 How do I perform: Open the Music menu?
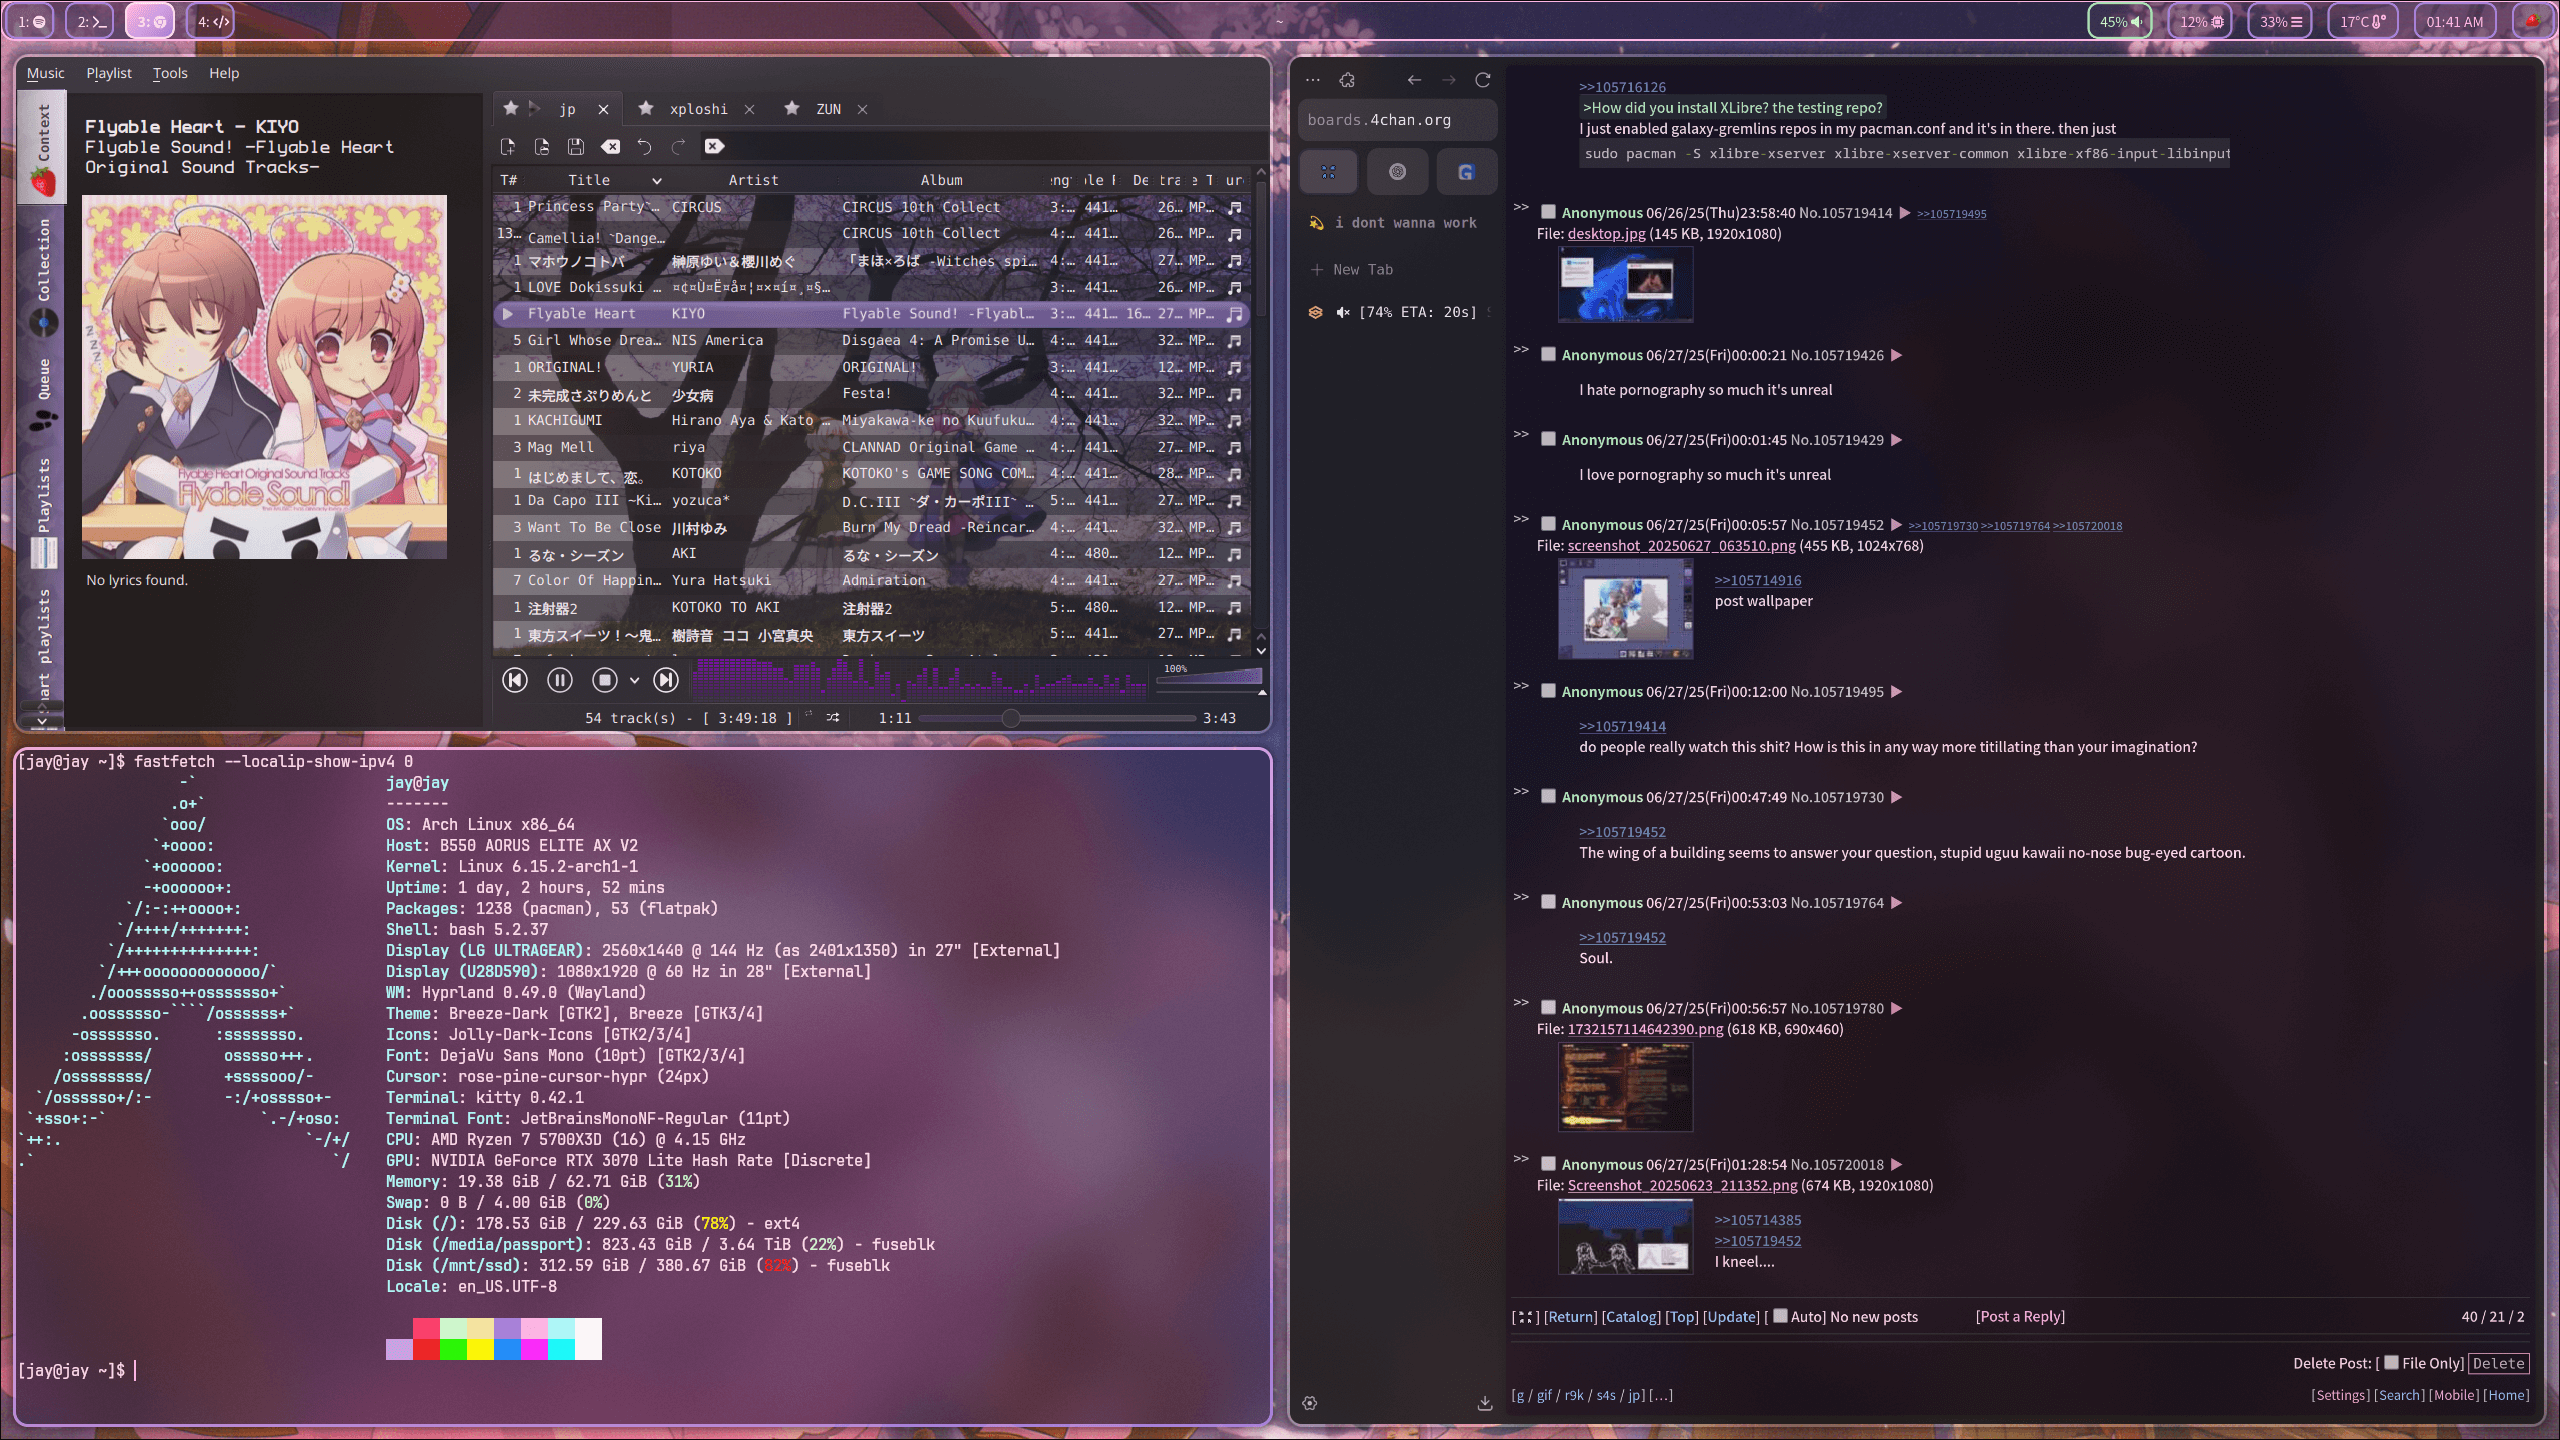[45, 73]
